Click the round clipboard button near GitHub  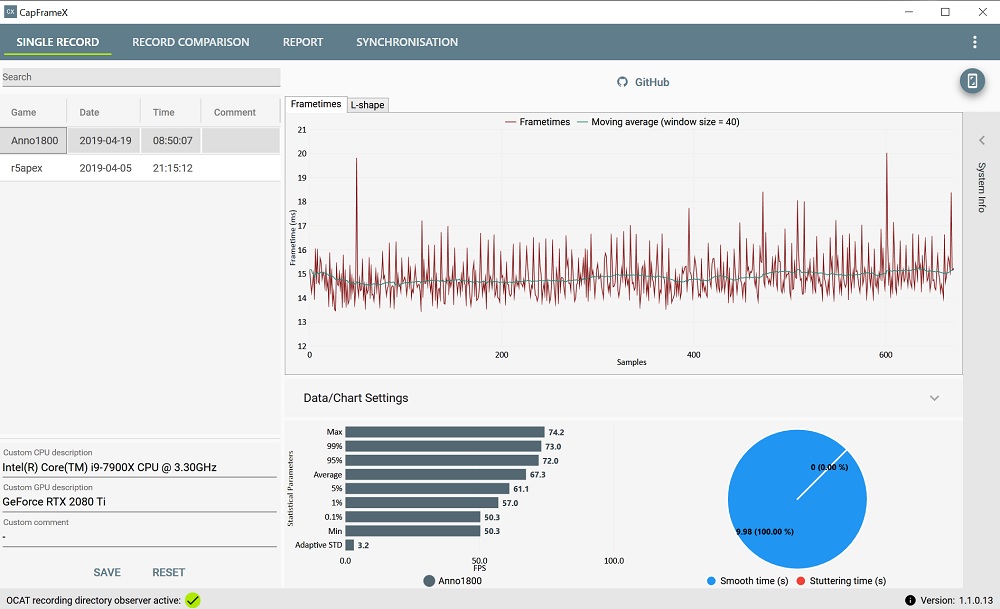coord(972,81)
